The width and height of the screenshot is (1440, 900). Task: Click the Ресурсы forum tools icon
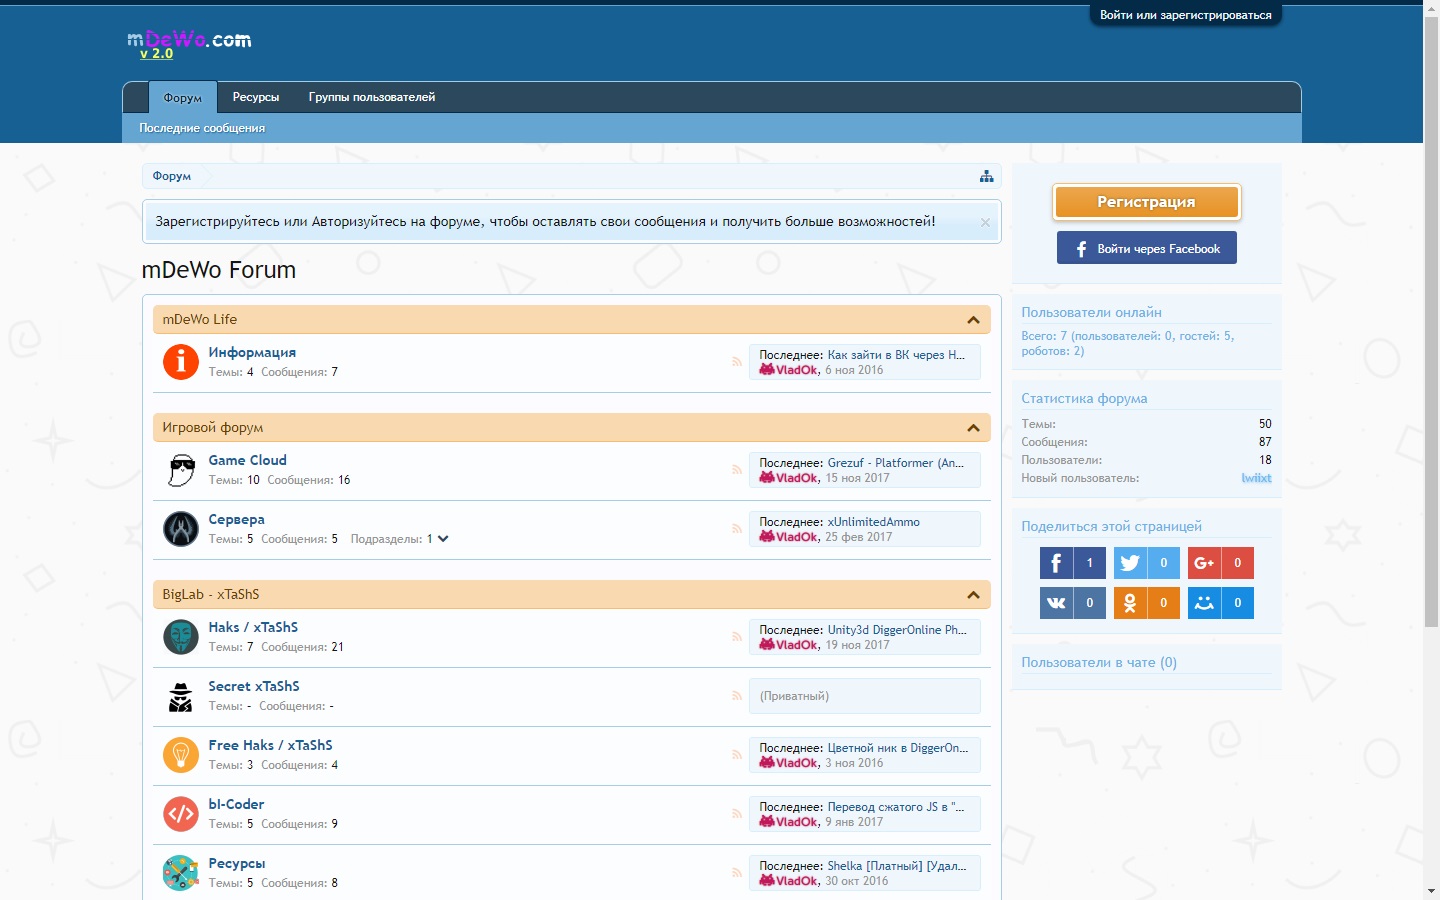pyautogui.click(x=181, y=873)
